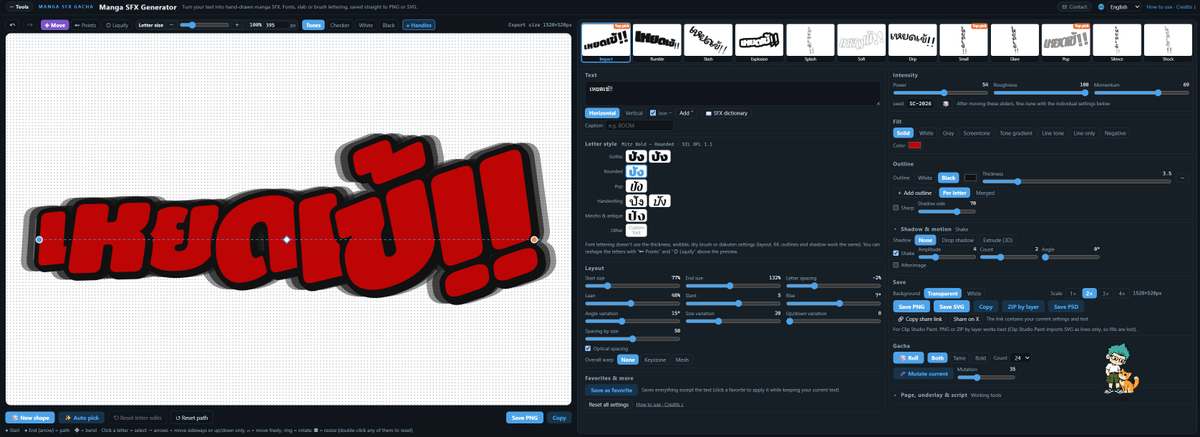
Task: Click Add outline button
Action: [x=915, y=192]
